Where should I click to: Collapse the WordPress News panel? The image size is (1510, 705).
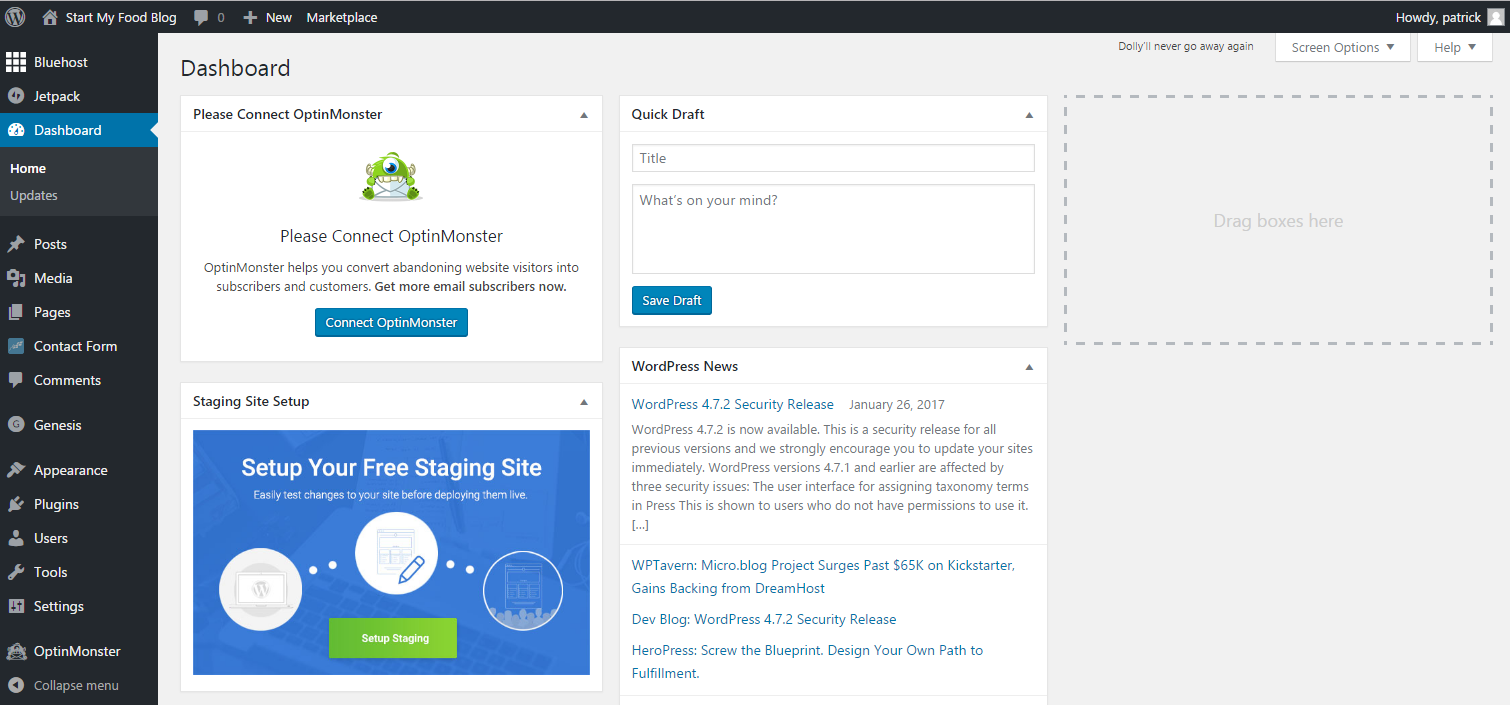point(1029,367)
